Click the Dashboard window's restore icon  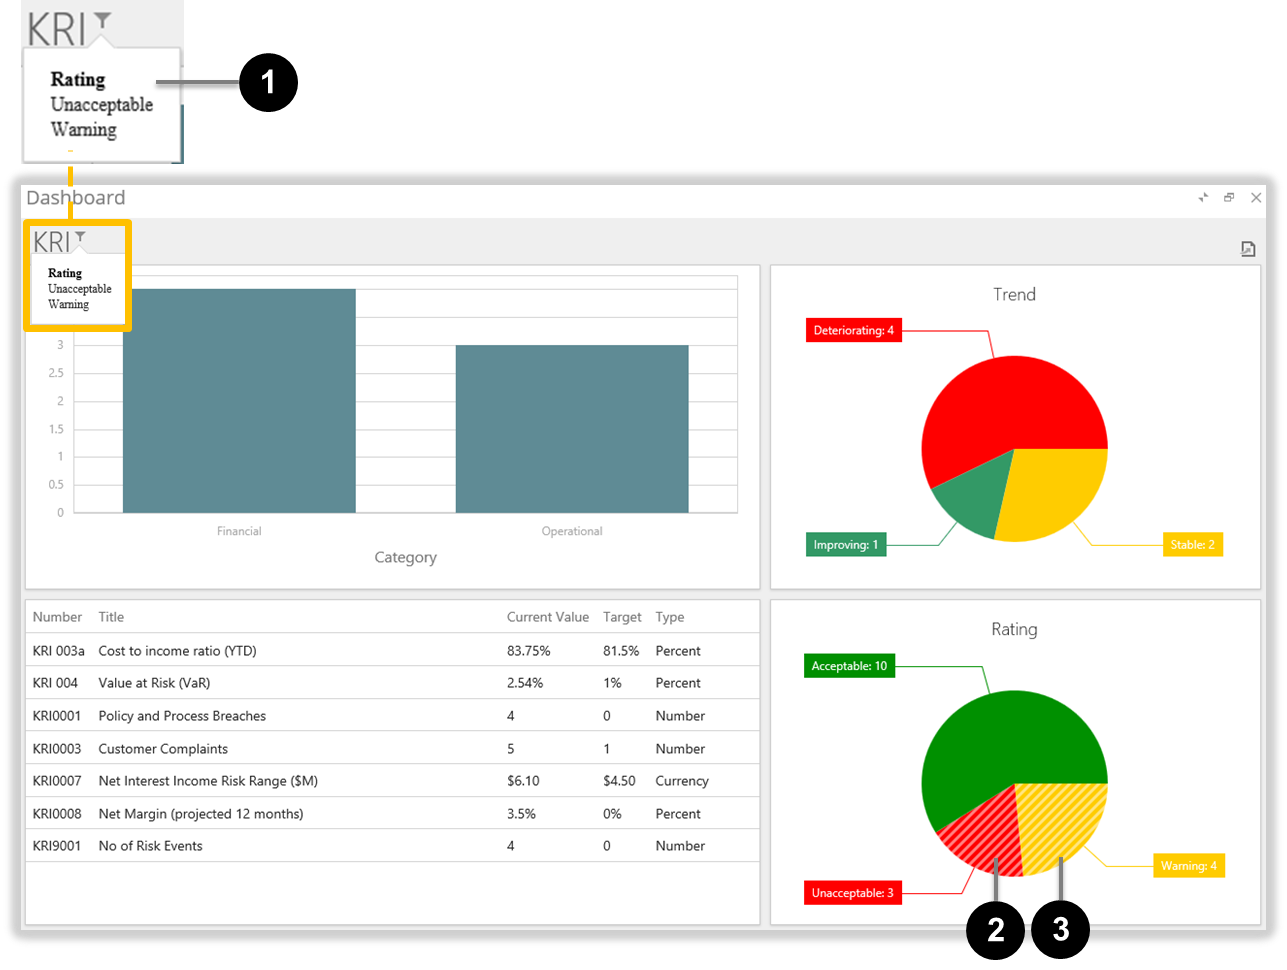tap(1229, 198)
